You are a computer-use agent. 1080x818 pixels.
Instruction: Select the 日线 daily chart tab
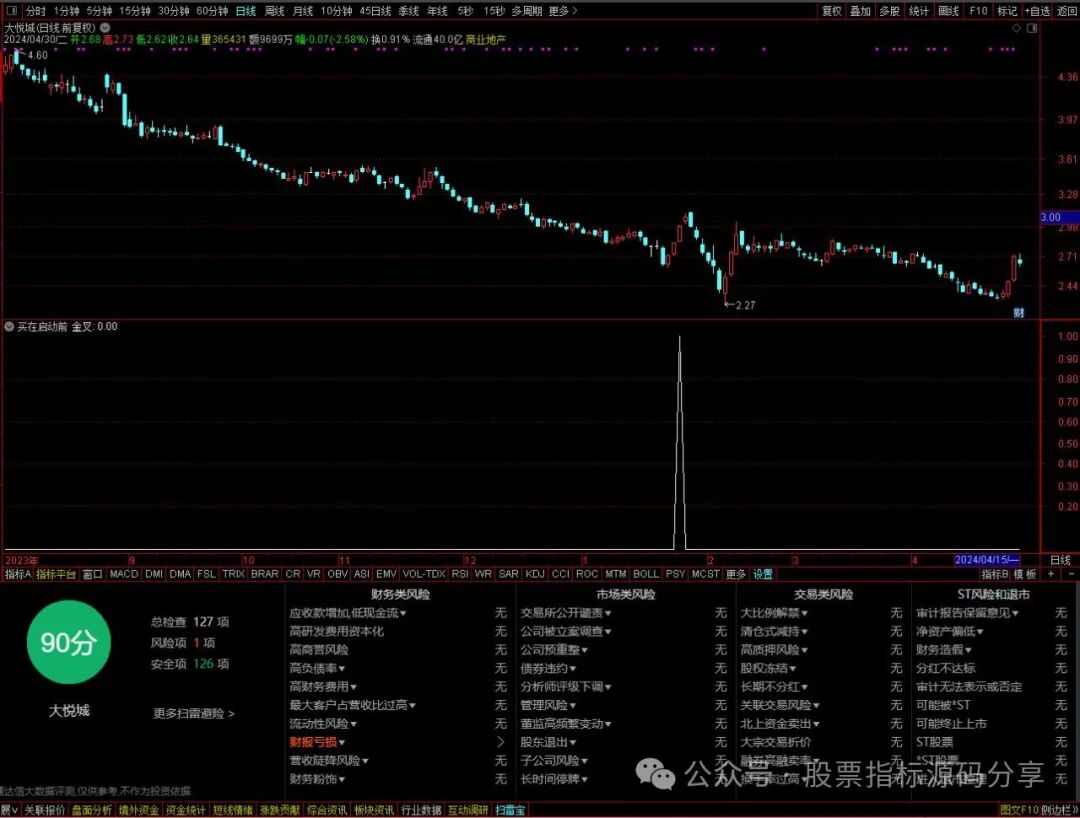coord(245,11)
